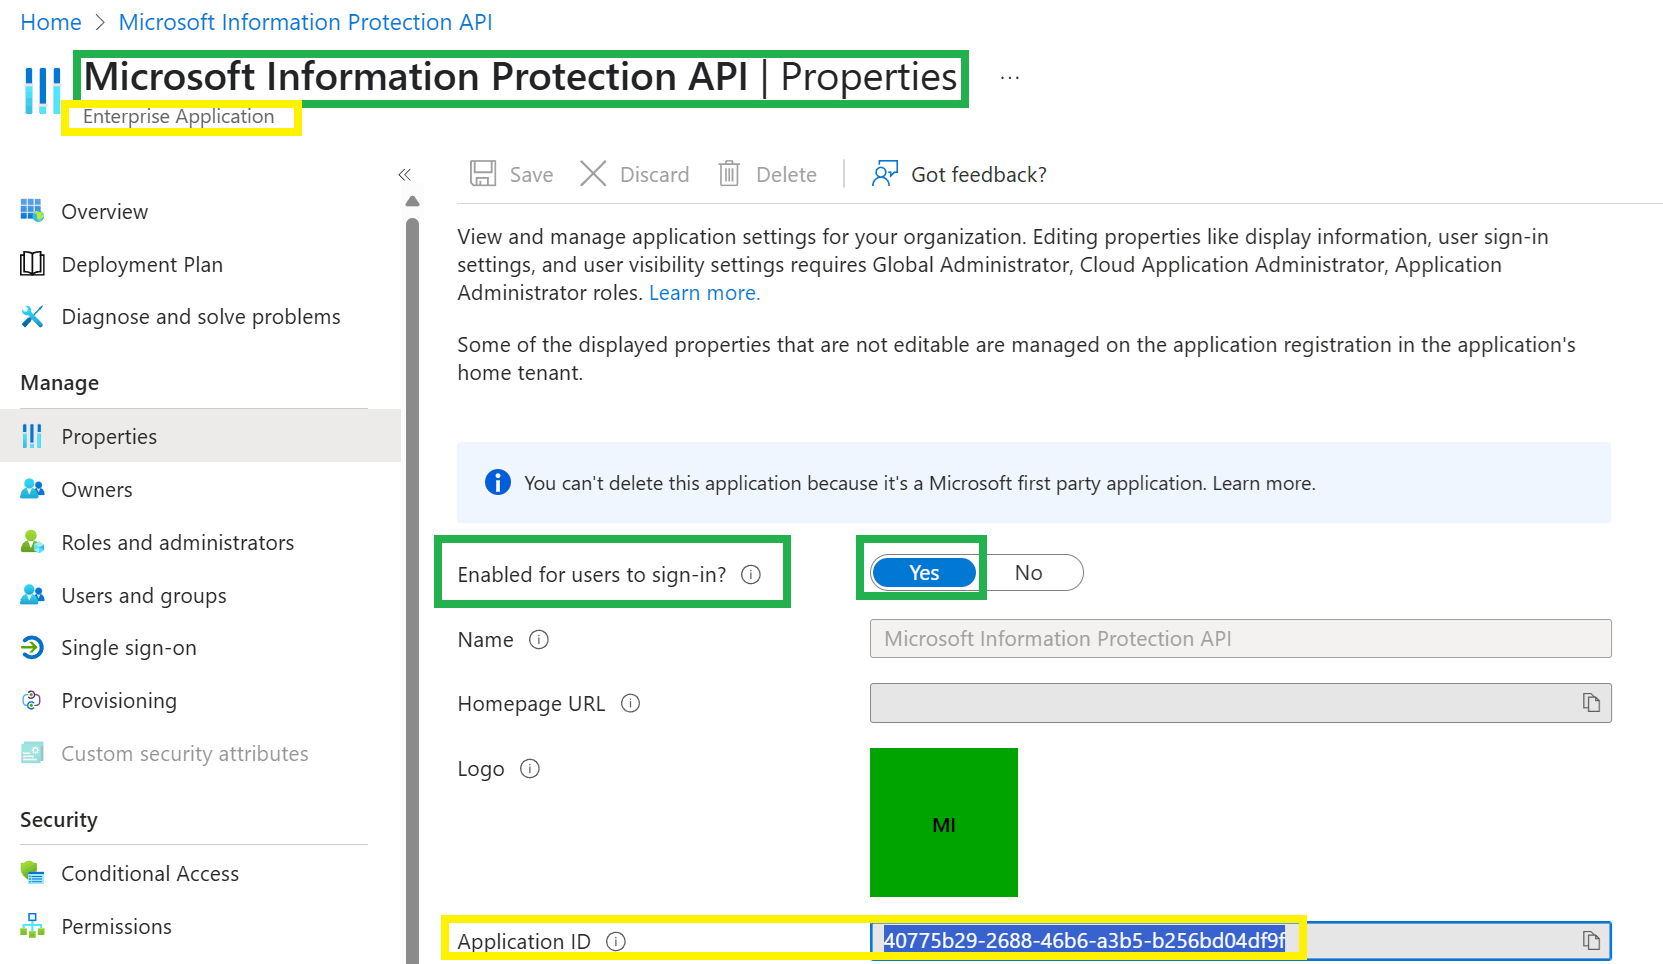The width and height of the screenshot is (1663, 964).
Task: Click the info icon next to Name
Action: tap(539, 639)
